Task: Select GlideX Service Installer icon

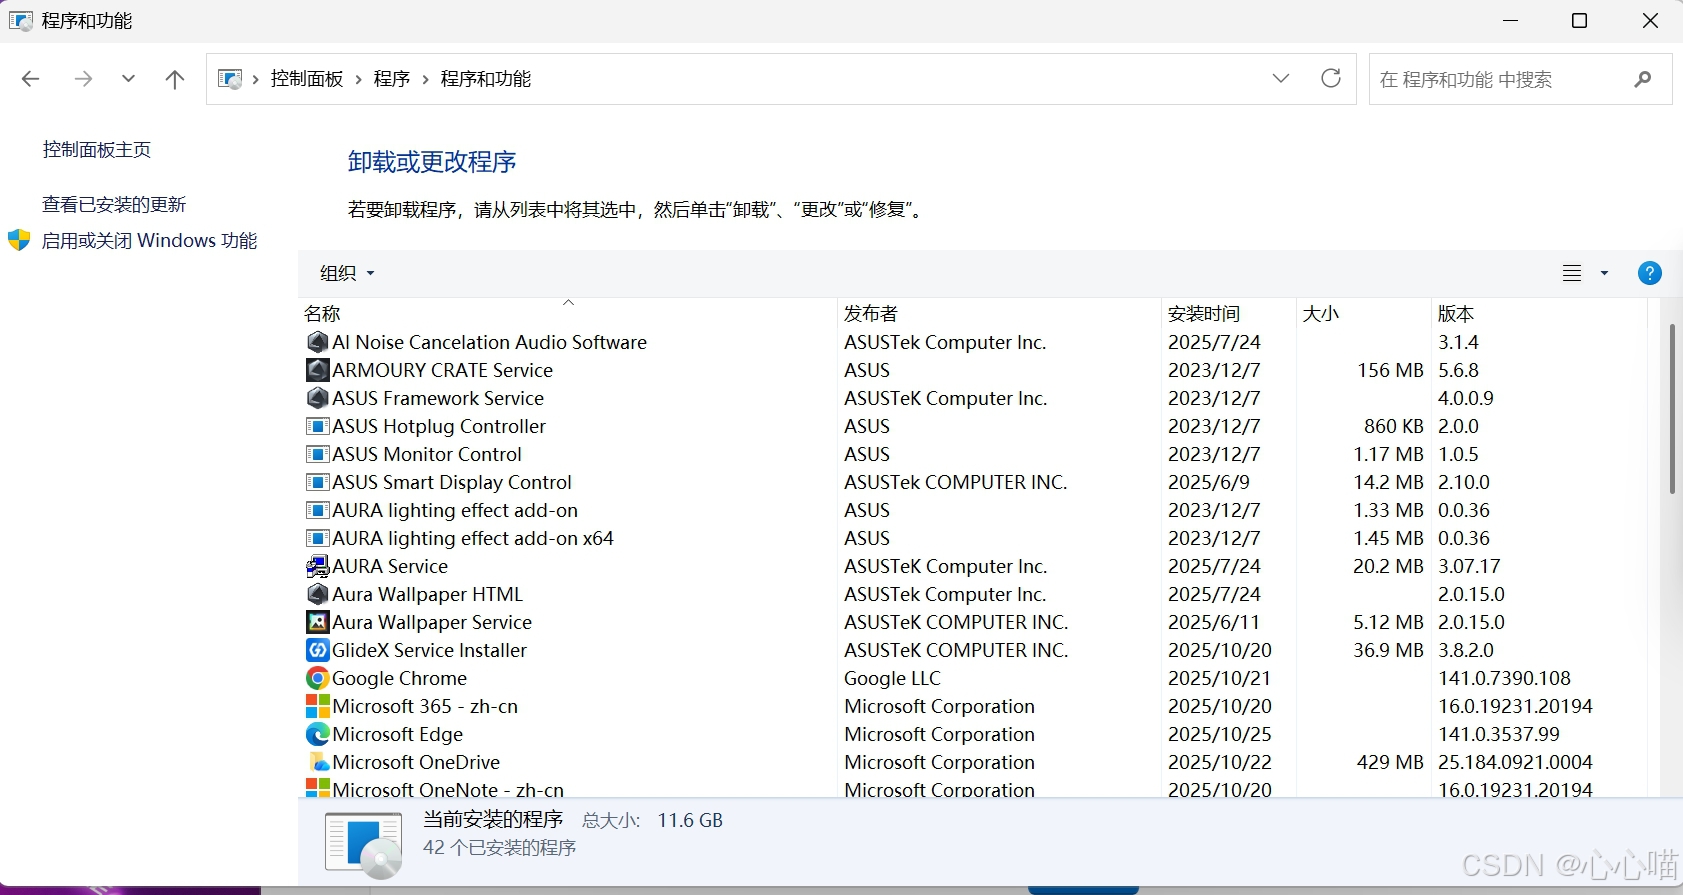Action: pyautogui.click(x=317, y=650)
